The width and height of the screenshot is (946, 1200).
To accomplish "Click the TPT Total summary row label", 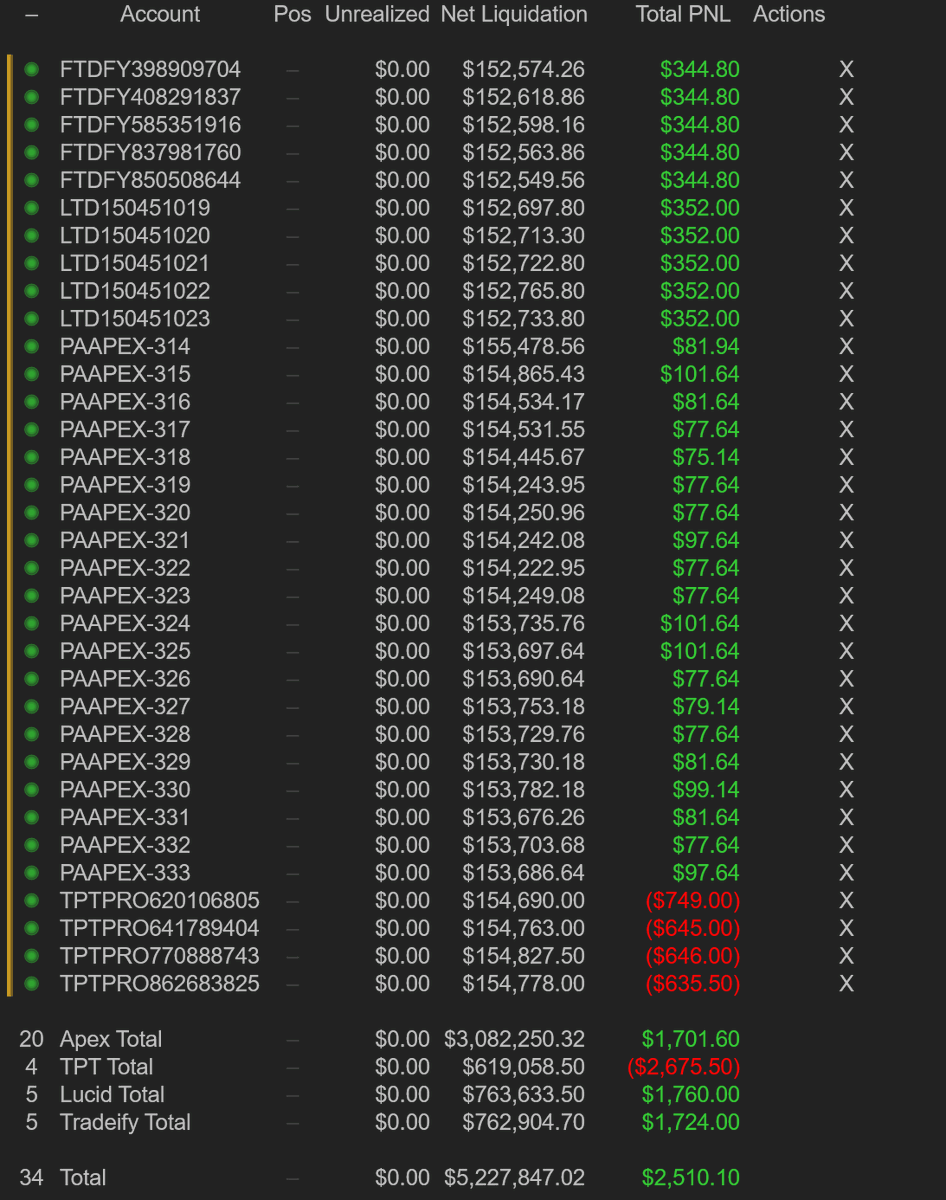I will 107,1067.
